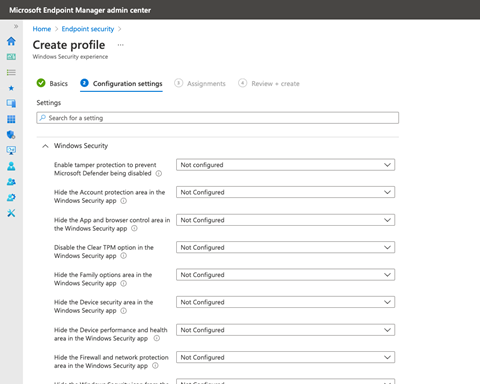The width and height of the screenshot is (480, 384).
Task: Click info icon for Family options setting
Action: pos(123,283)
